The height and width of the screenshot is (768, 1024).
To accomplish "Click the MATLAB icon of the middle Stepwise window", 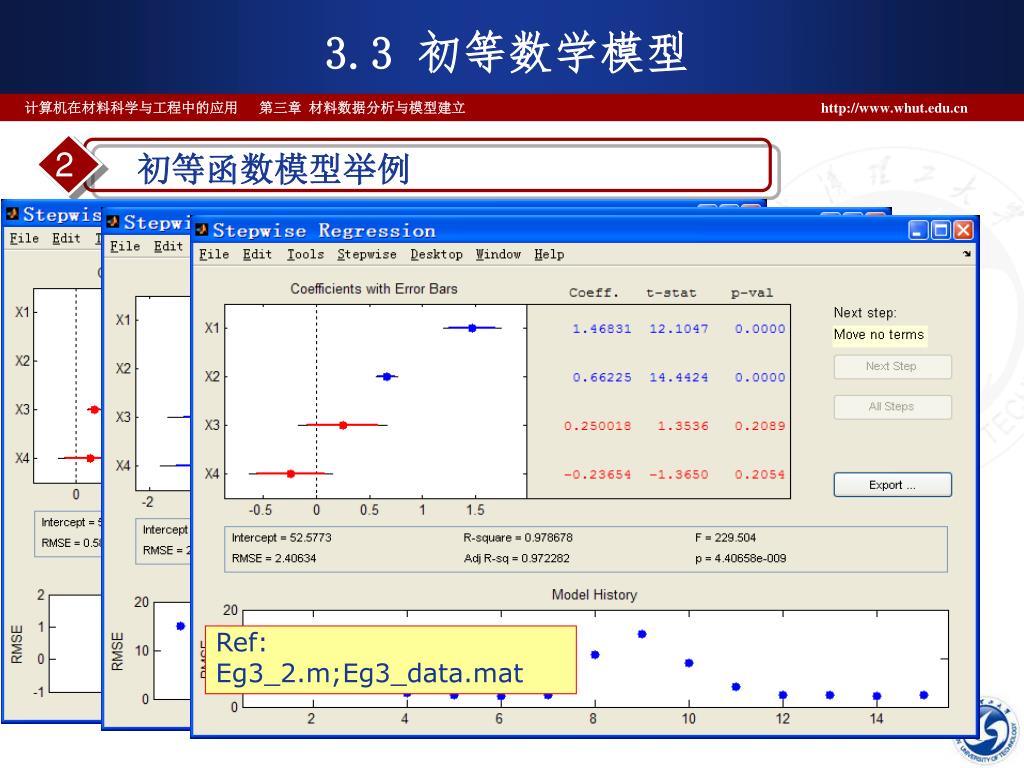I will (x=113, y=222).
